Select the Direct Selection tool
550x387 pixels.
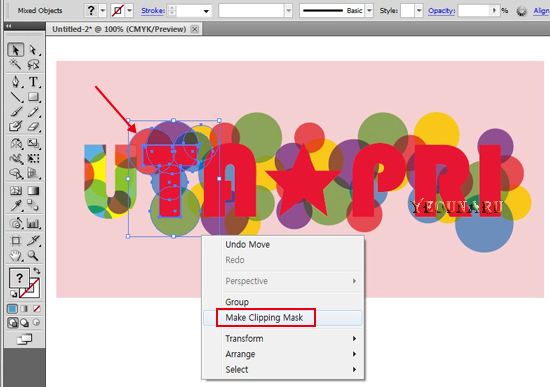pos(33,50)
